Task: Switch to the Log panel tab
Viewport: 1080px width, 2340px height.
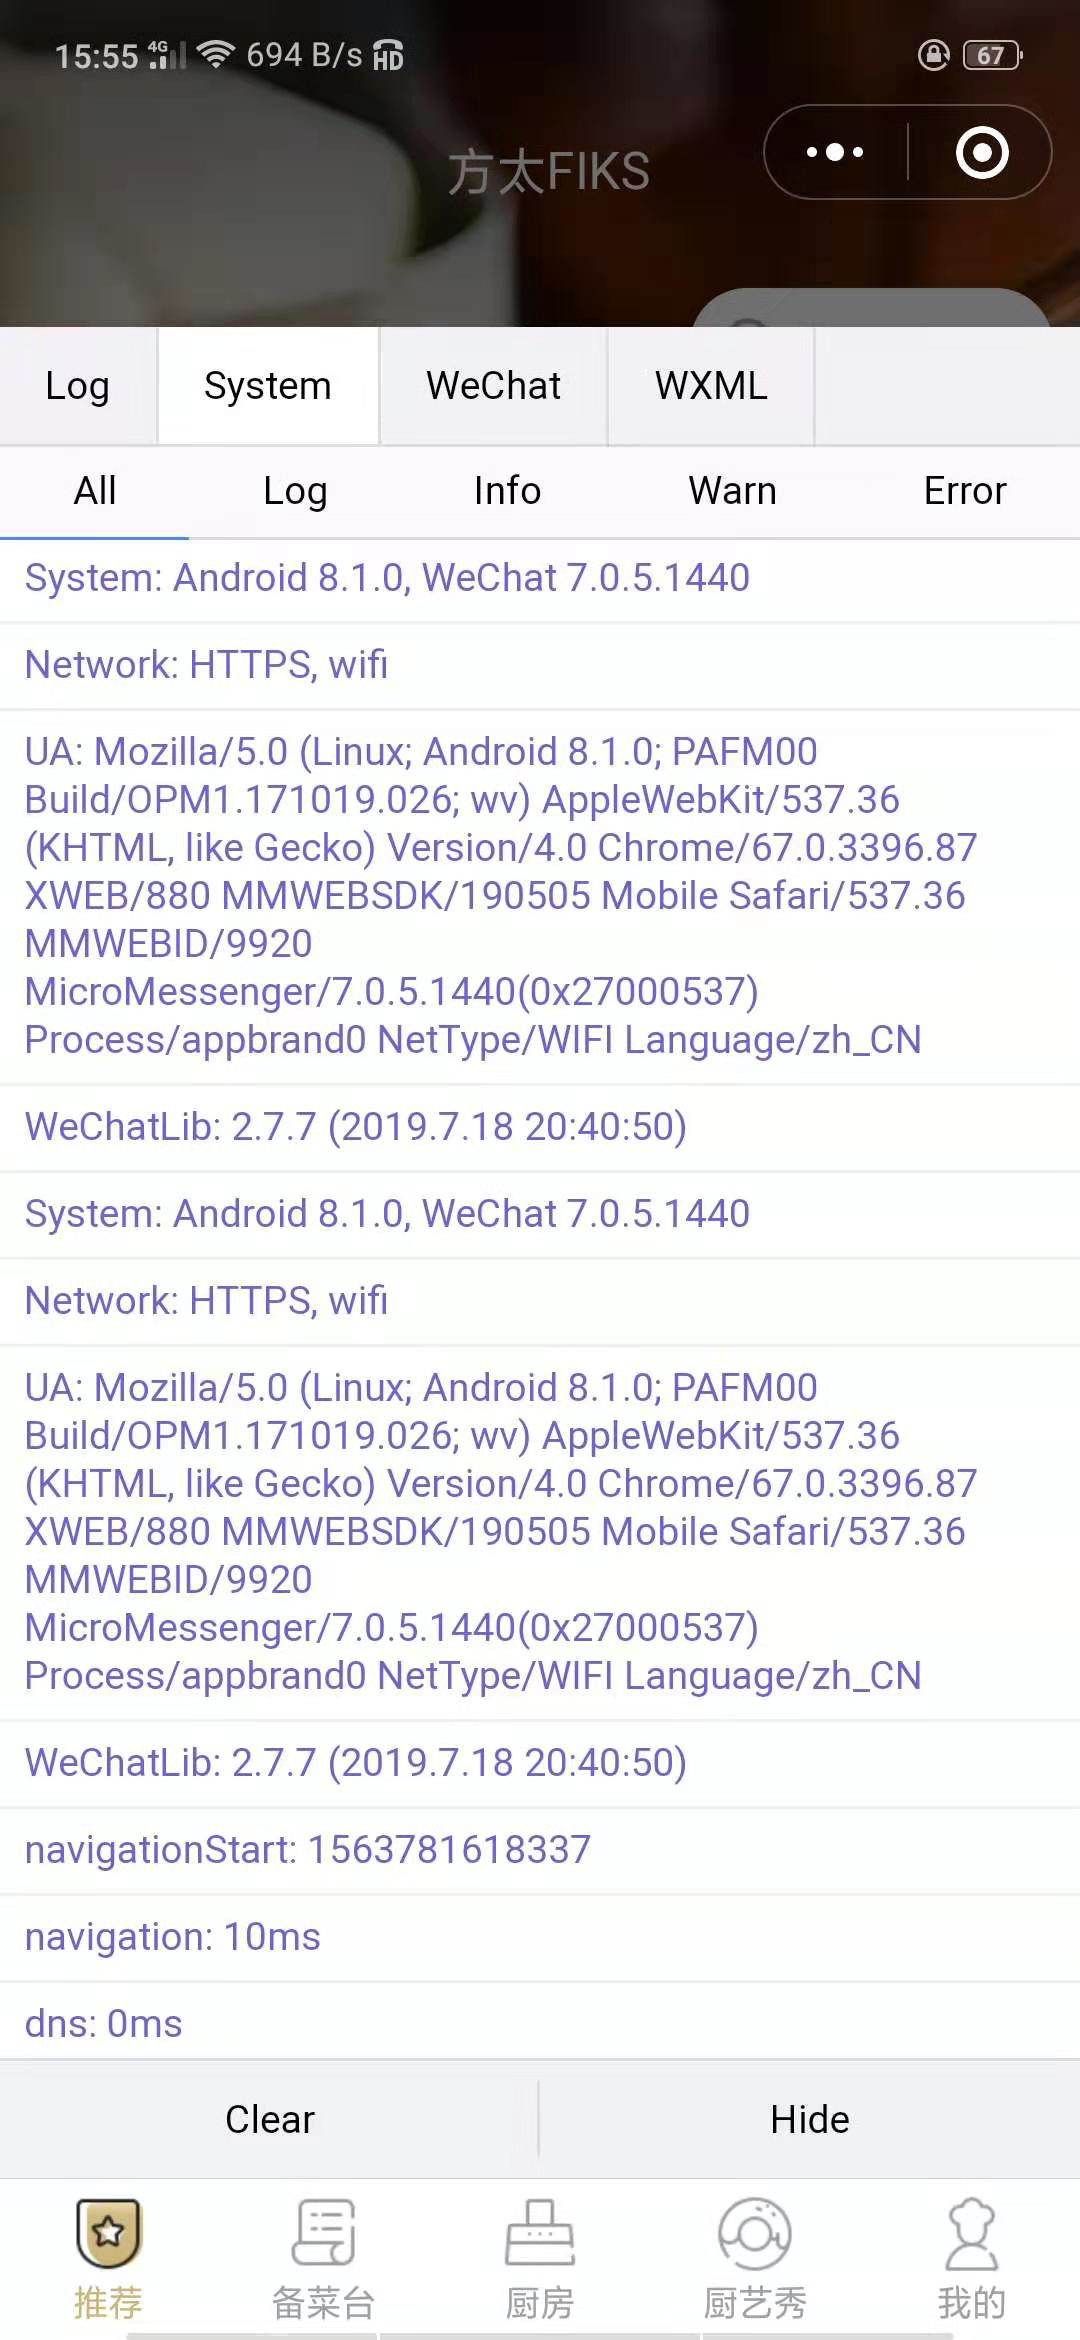Action: [x=78, y=386]
